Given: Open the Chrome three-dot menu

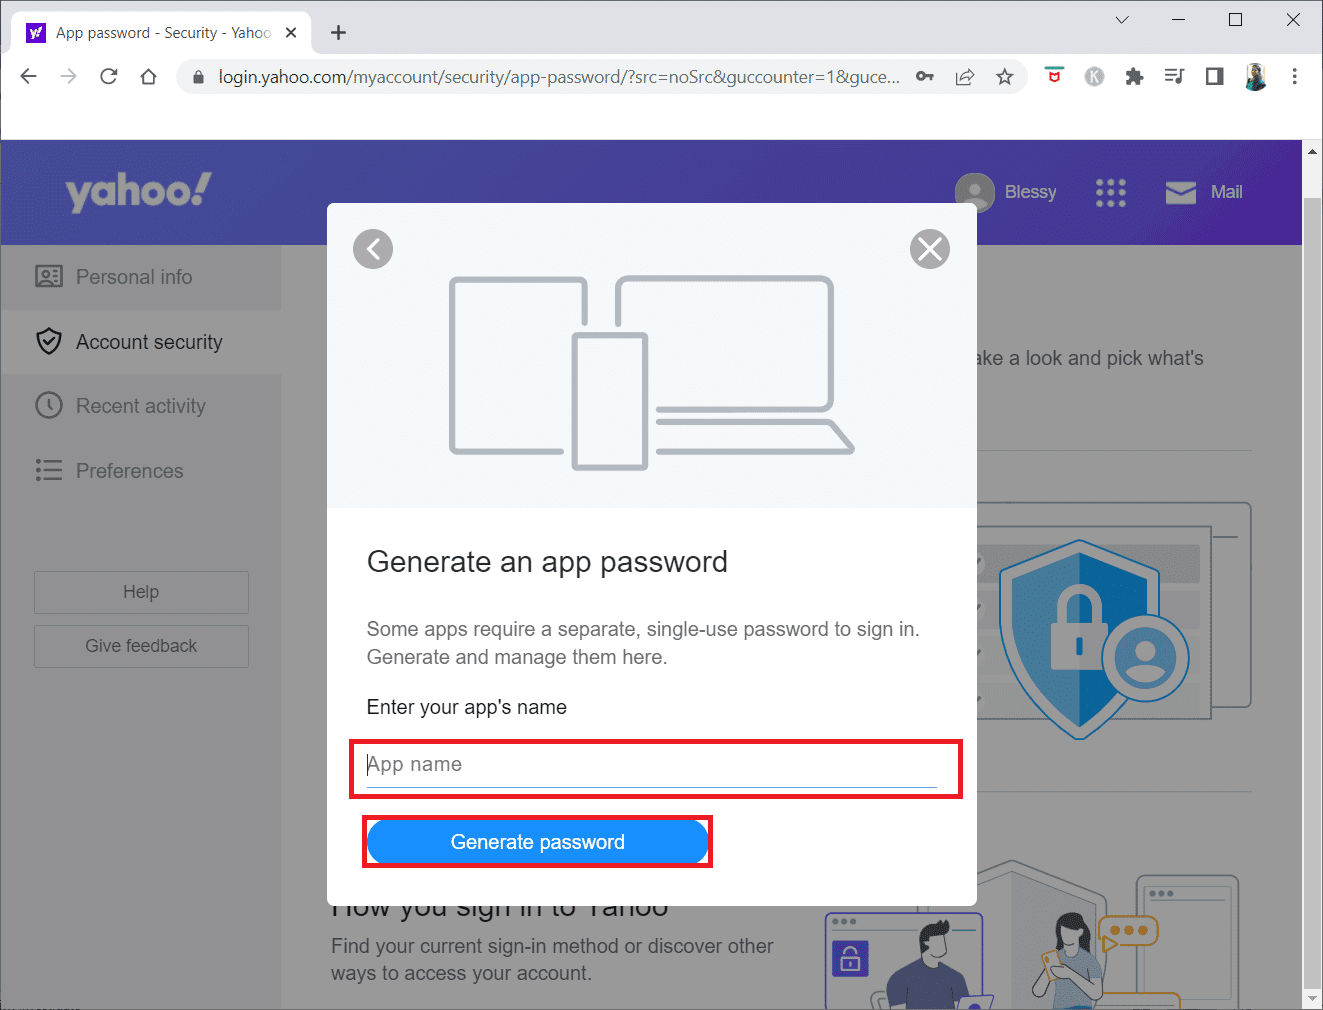Looking at the screenshot, I should click(1295, 76).
